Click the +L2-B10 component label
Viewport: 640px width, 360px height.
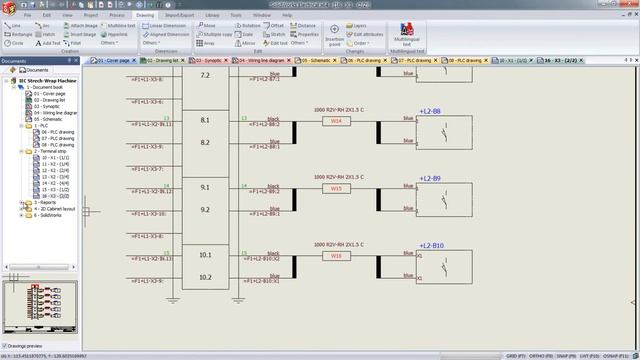coord(431,246)
